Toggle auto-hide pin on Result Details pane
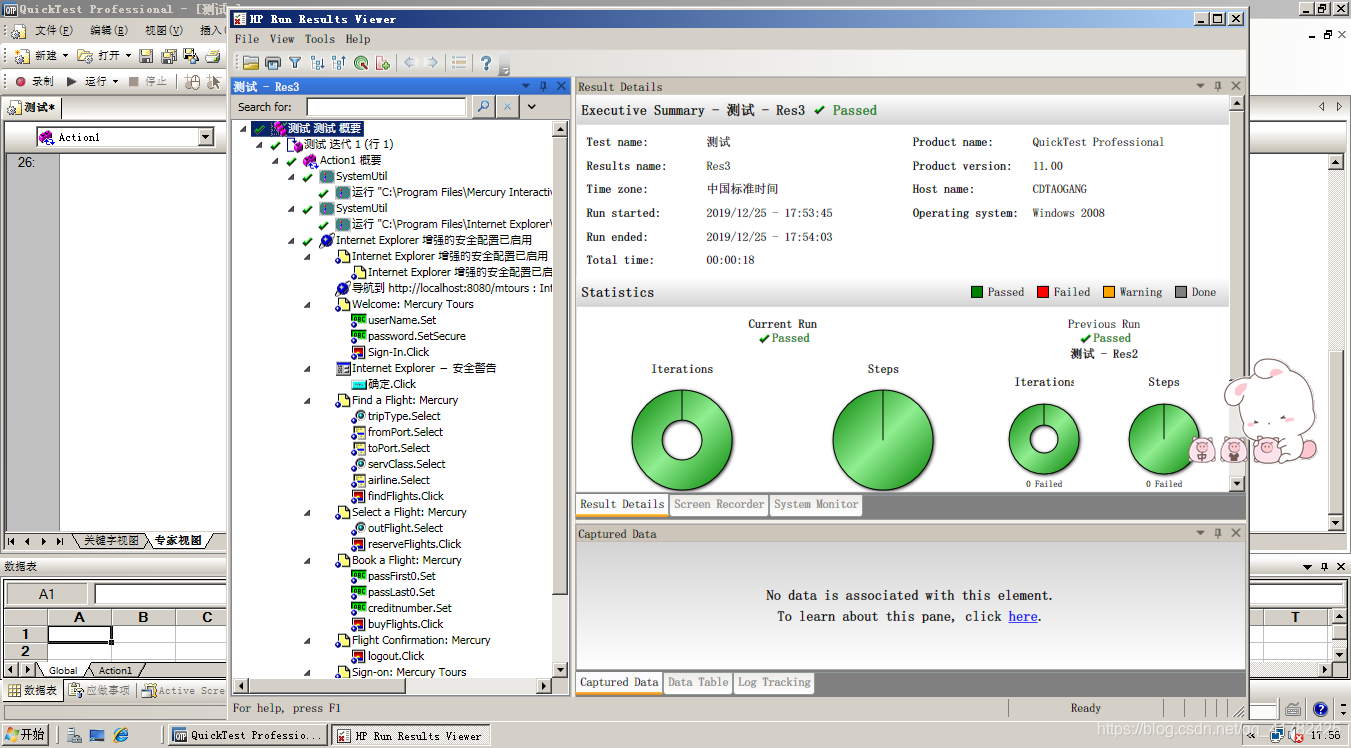 coord(1218,87)
